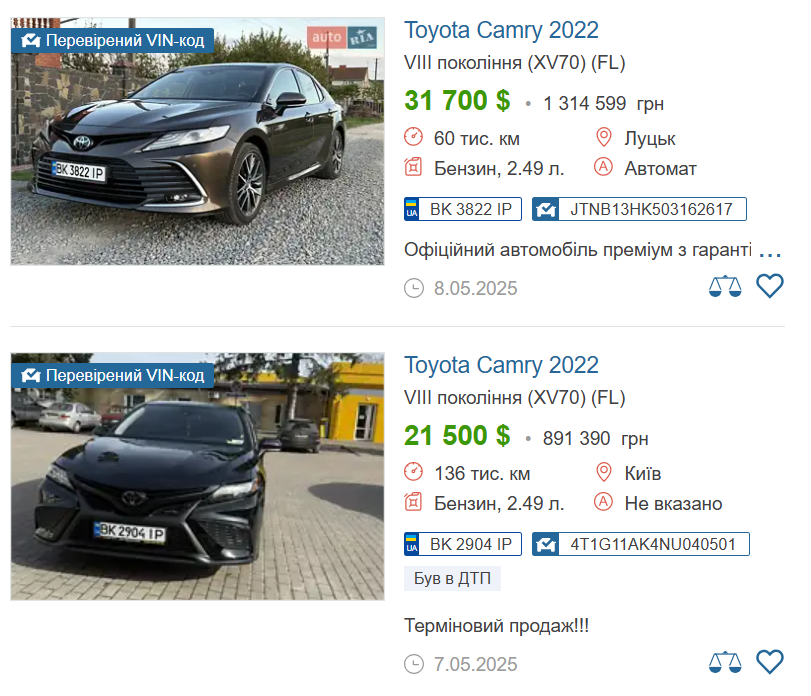Click the Автомат transmission icon
This screenshot has height=696, width=811.
(x=603, y=168)
